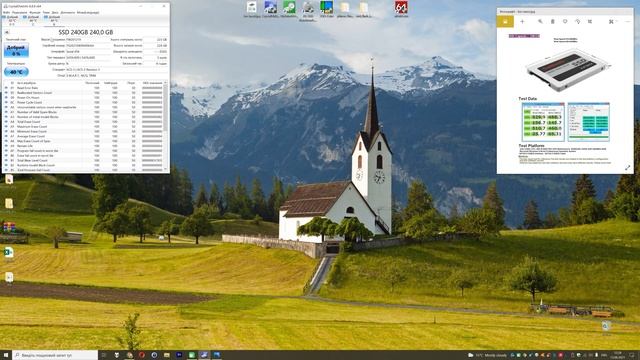
Task: Click the heart favorite icon in Photos toolbar
Action: click(565, 22)
